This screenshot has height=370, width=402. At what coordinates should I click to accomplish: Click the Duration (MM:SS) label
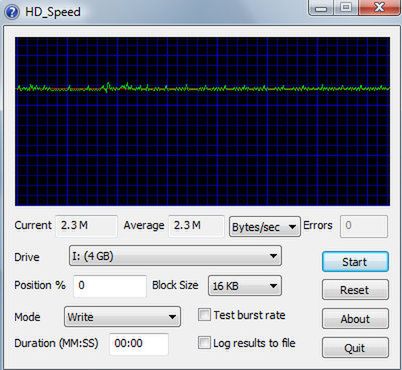point(56,343)
